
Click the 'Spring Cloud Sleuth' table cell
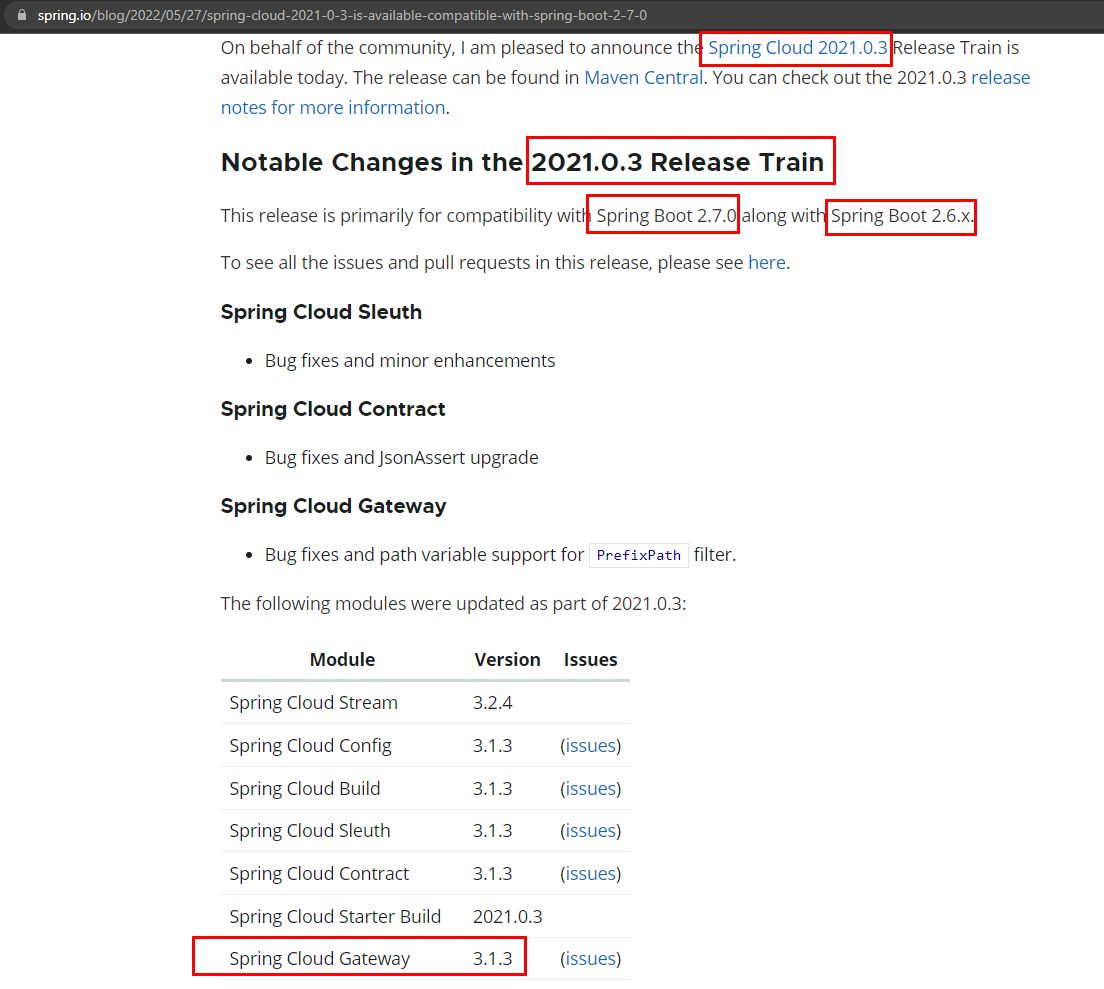coord(310,831)
